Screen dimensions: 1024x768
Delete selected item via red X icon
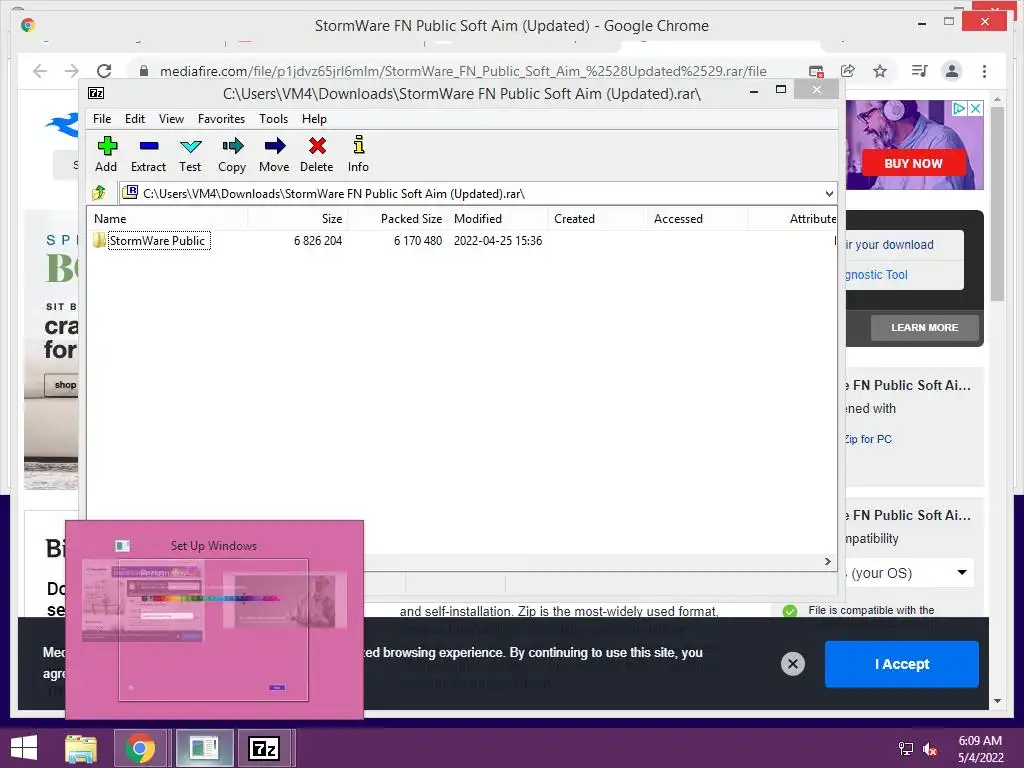(x=317, y=154)
